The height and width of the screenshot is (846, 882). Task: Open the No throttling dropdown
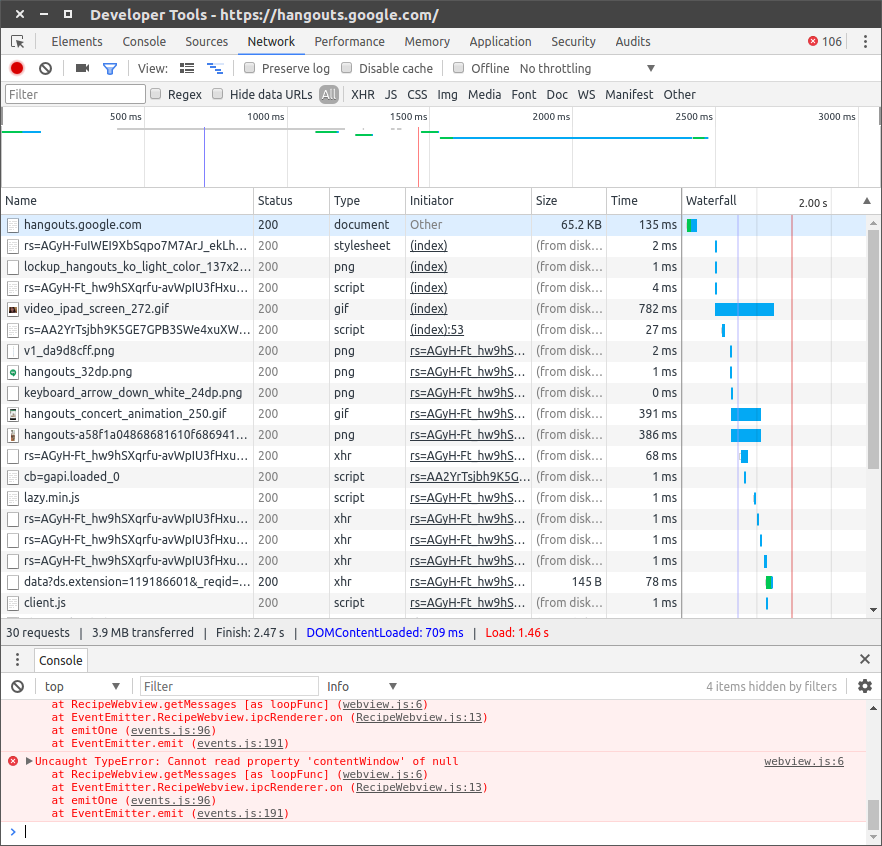point(587,69)
